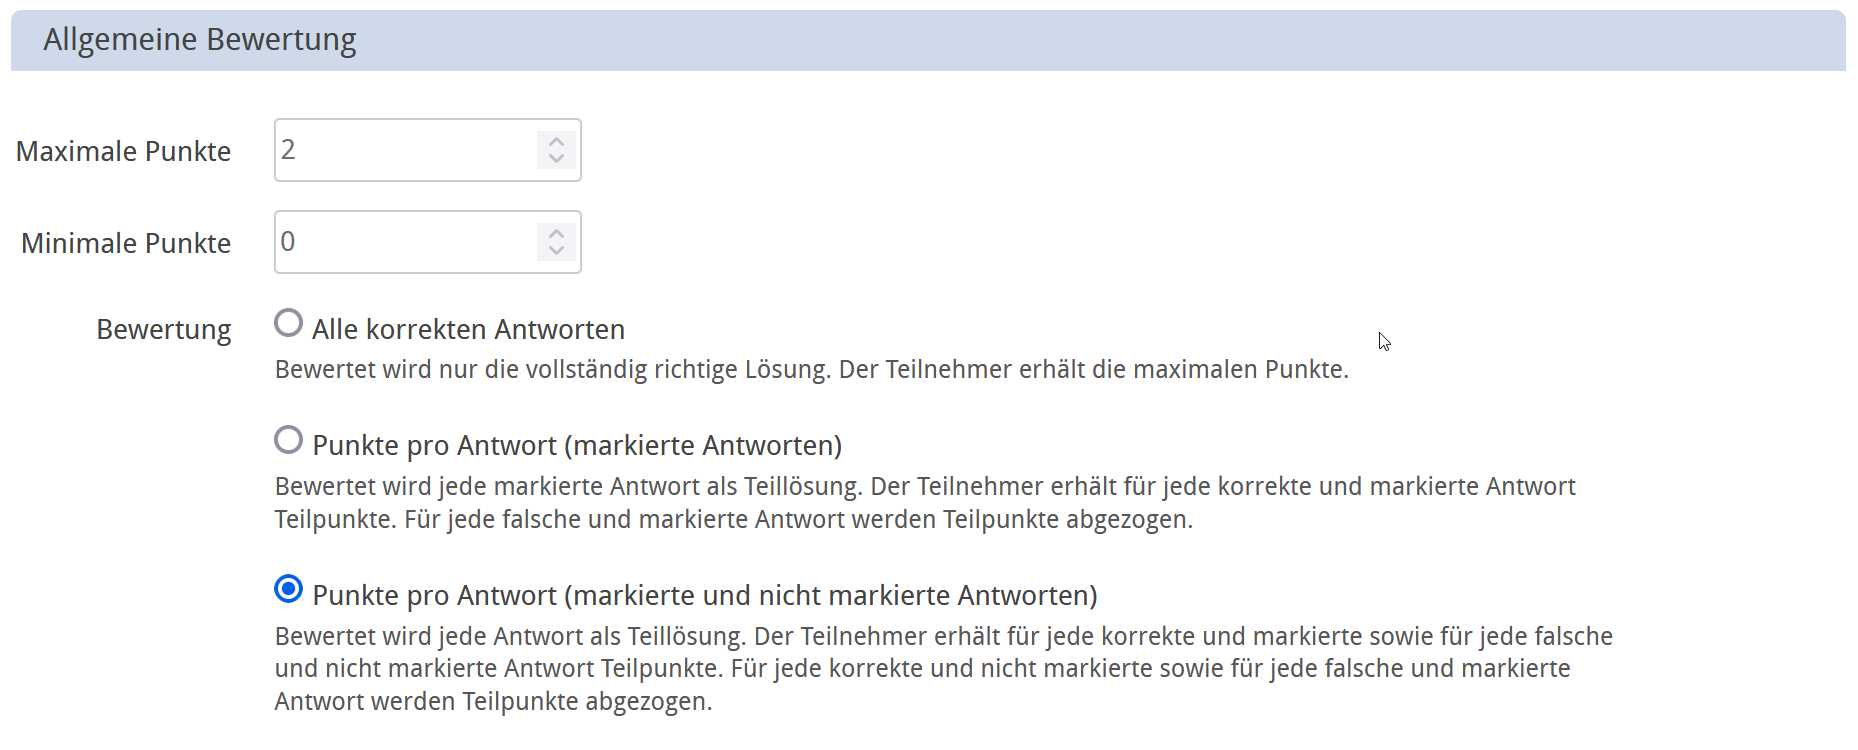1858x750 pixels.
Task: Increase Minimale Punkte with up arrow
Action: 557,234
